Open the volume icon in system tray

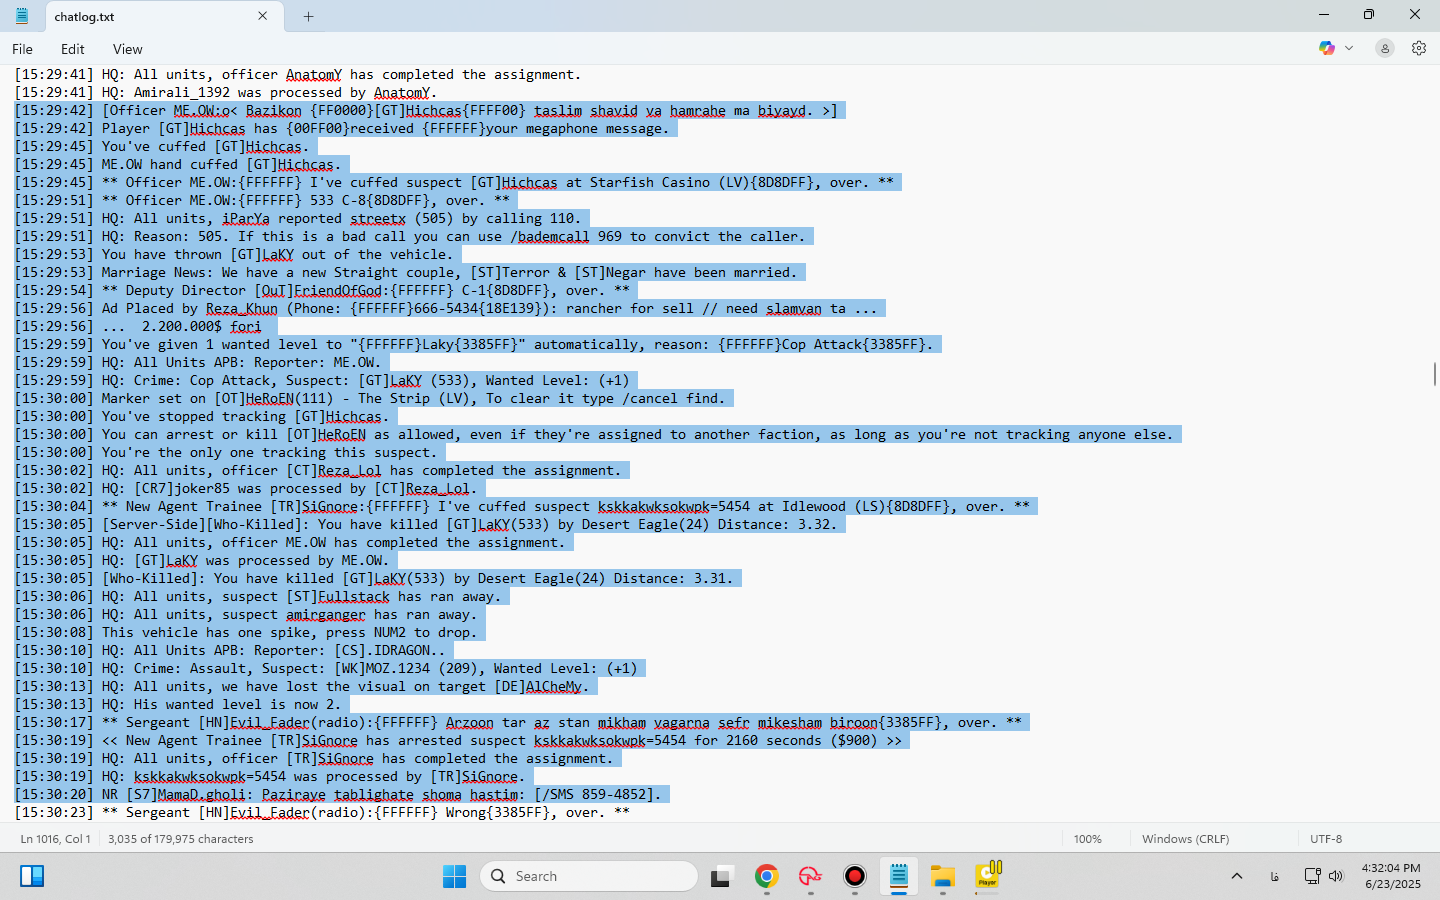pyautogui.click(x=1336, y=876)
